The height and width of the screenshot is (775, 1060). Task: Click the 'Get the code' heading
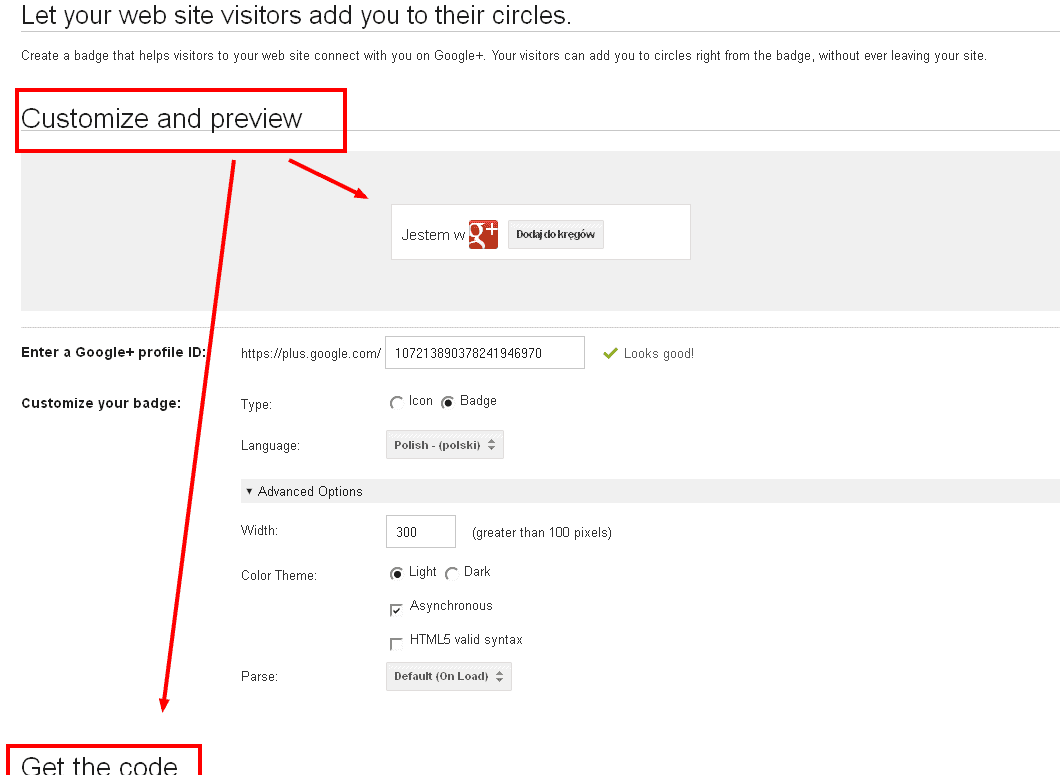click(99, 764)
